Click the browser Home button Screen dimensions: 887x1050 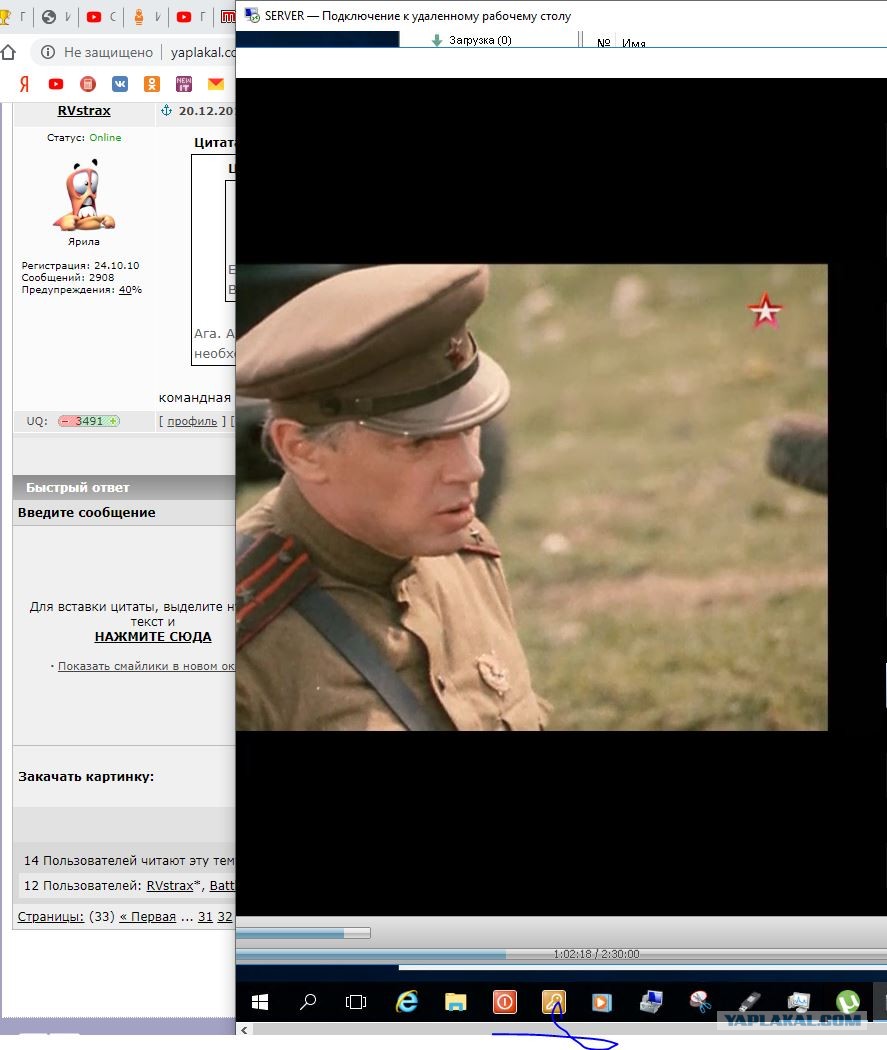point(9,52)
